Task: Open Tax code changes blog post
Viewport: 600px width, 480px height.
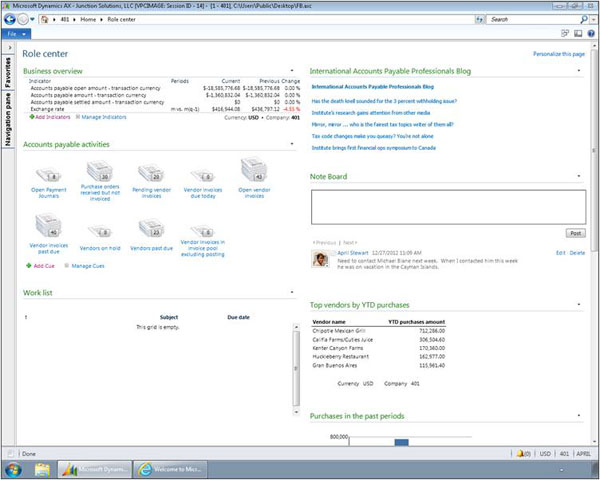Action: pos(372,136)
